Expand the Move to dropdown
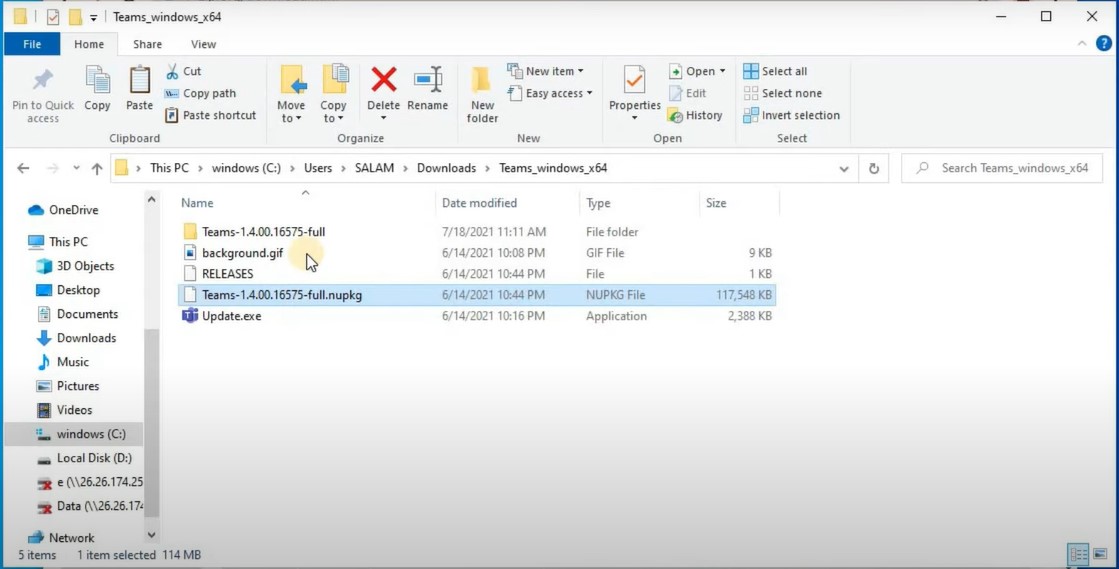Image resolution: width=1119 pixels, height=569 pixels. [291, 118]
